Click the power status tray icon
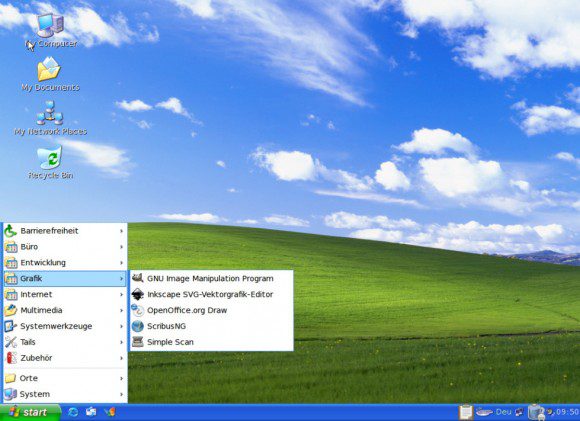 tap(535, 412)
